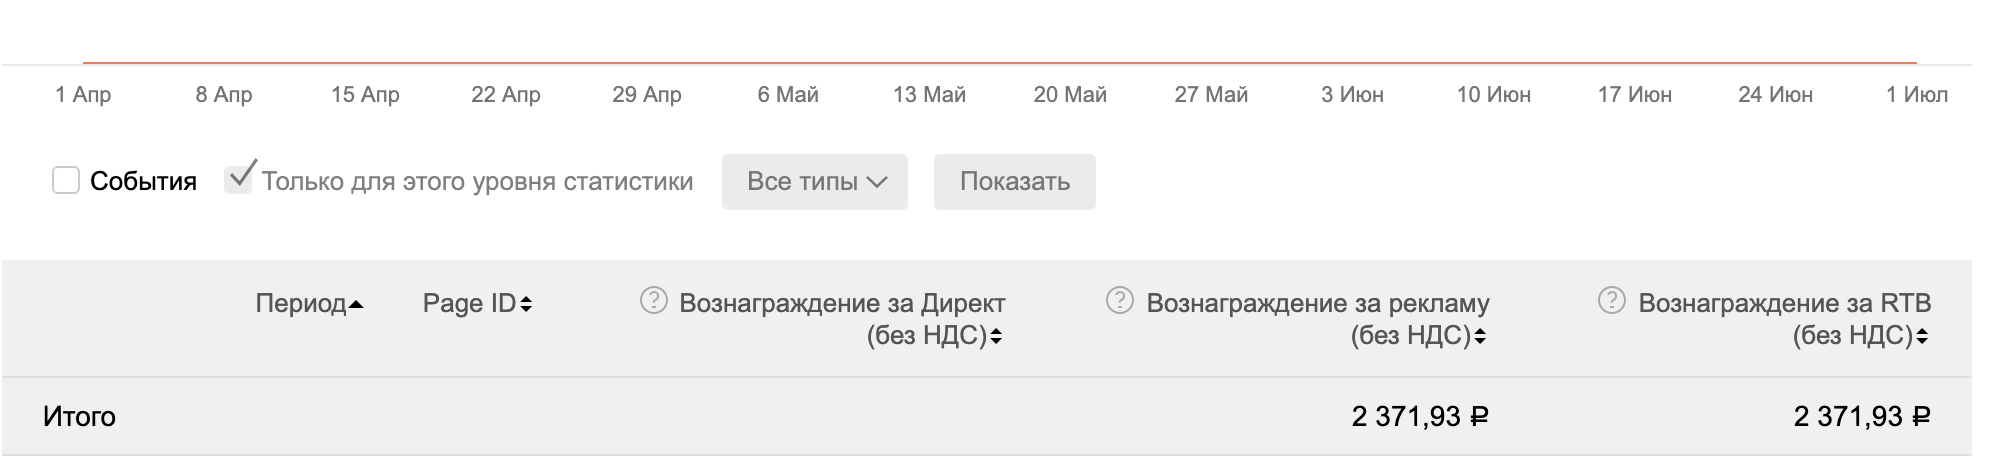The width and height of the screenshot is (1999, 472).
Task: Enable the События checkbox
Action: coord(66,181)
